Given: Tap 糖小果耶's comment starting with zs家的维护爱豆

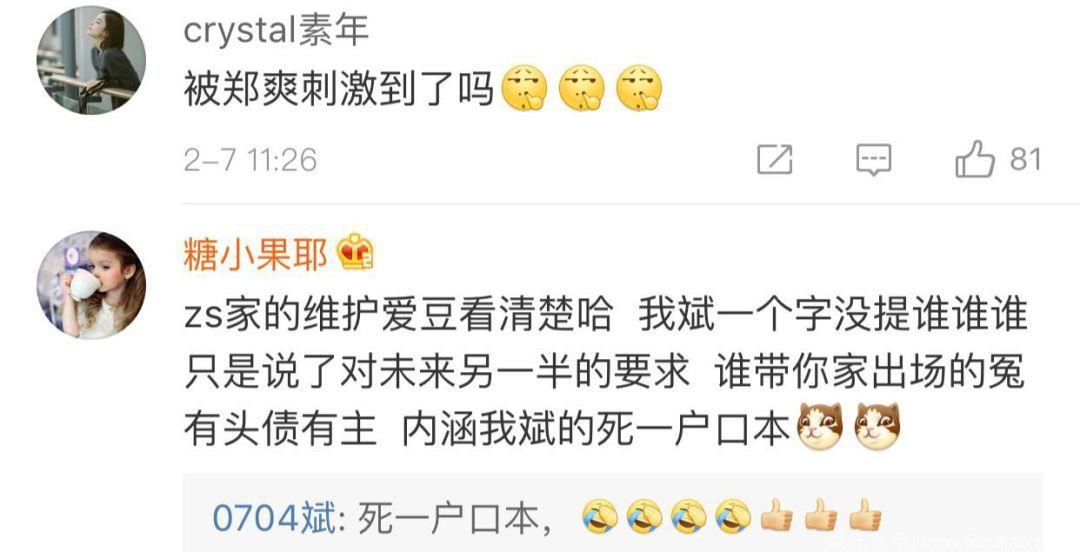Looking at the screenshot, I should (605, 372).
